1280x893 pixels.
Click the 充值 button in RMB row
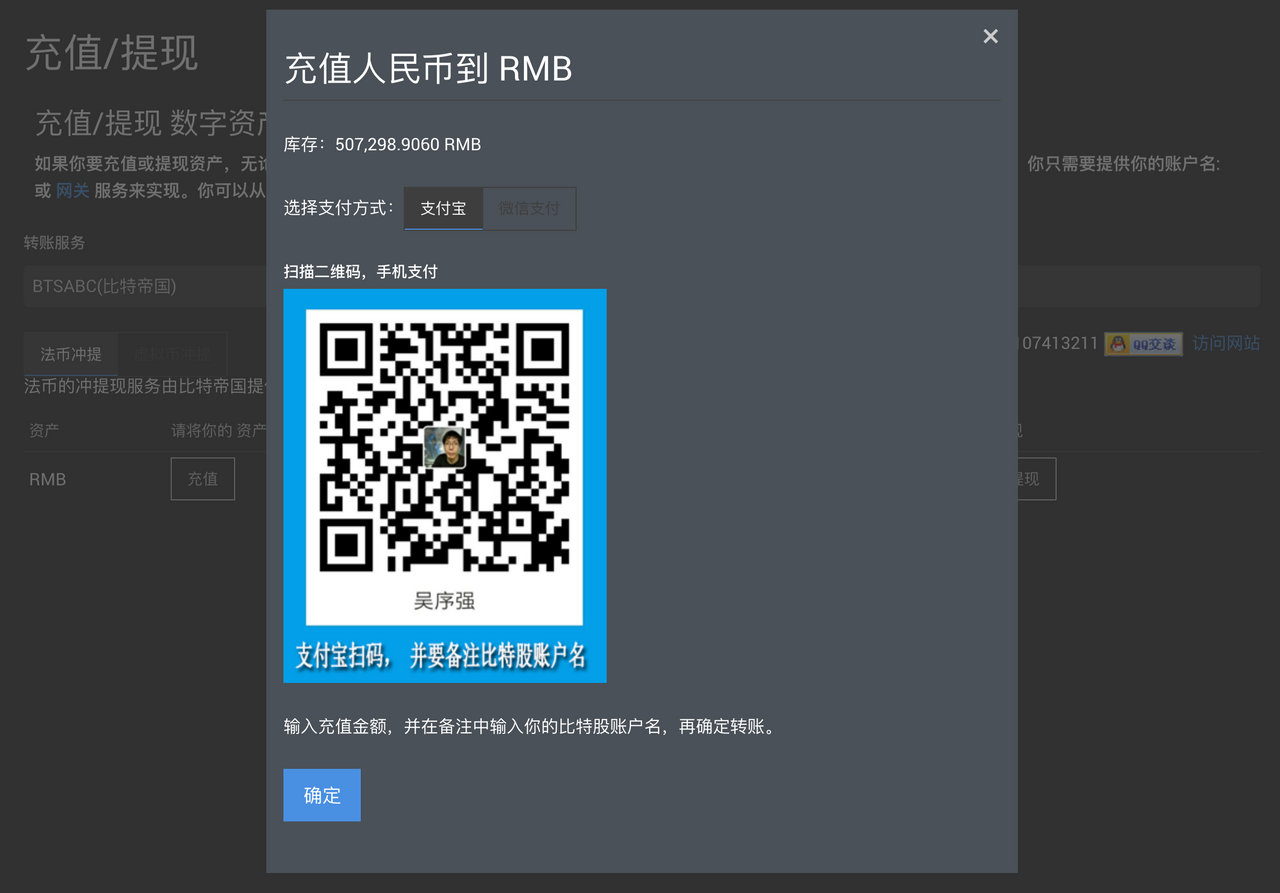click(203, 479)
